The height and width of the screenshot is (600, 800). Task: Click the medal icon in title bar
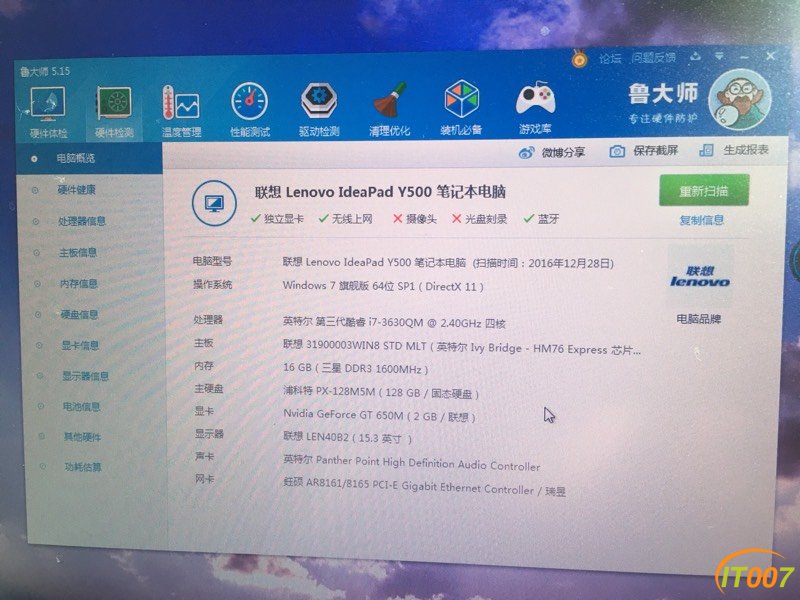tap(579, 59)
